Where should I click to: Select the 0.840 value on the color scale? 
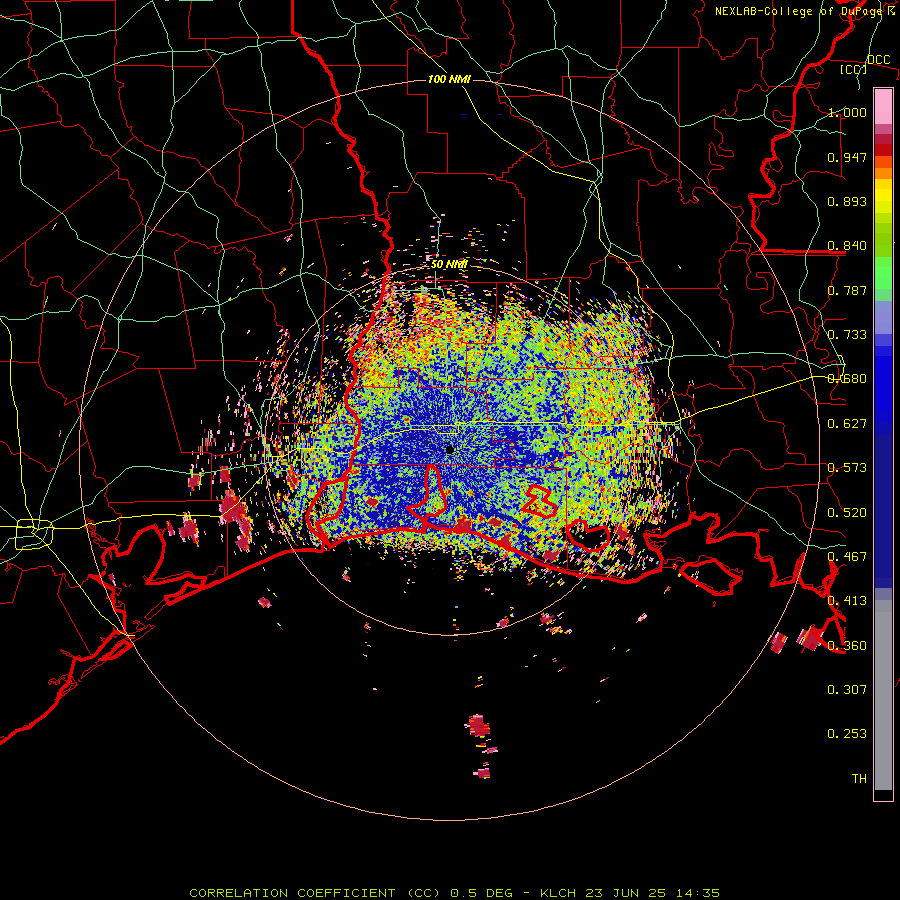(x=847, y=246)
